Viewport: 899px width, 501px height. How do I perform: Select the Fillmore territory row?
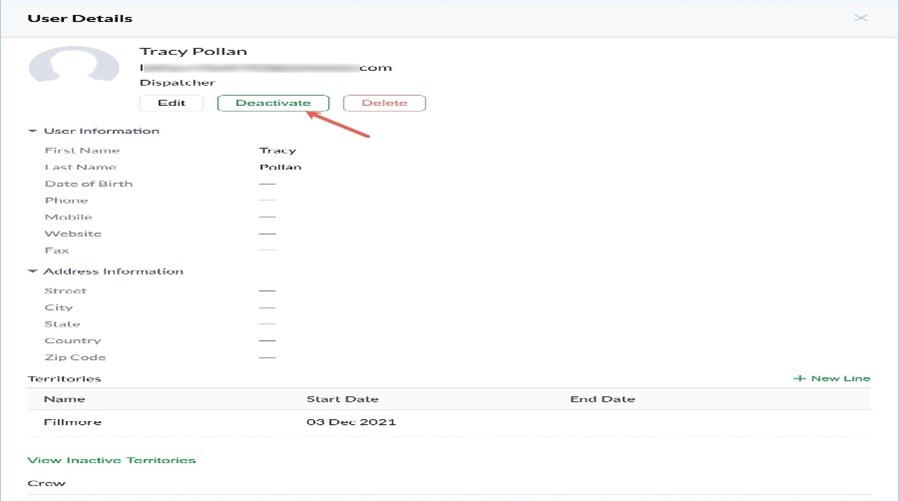(x=73, y=422)
